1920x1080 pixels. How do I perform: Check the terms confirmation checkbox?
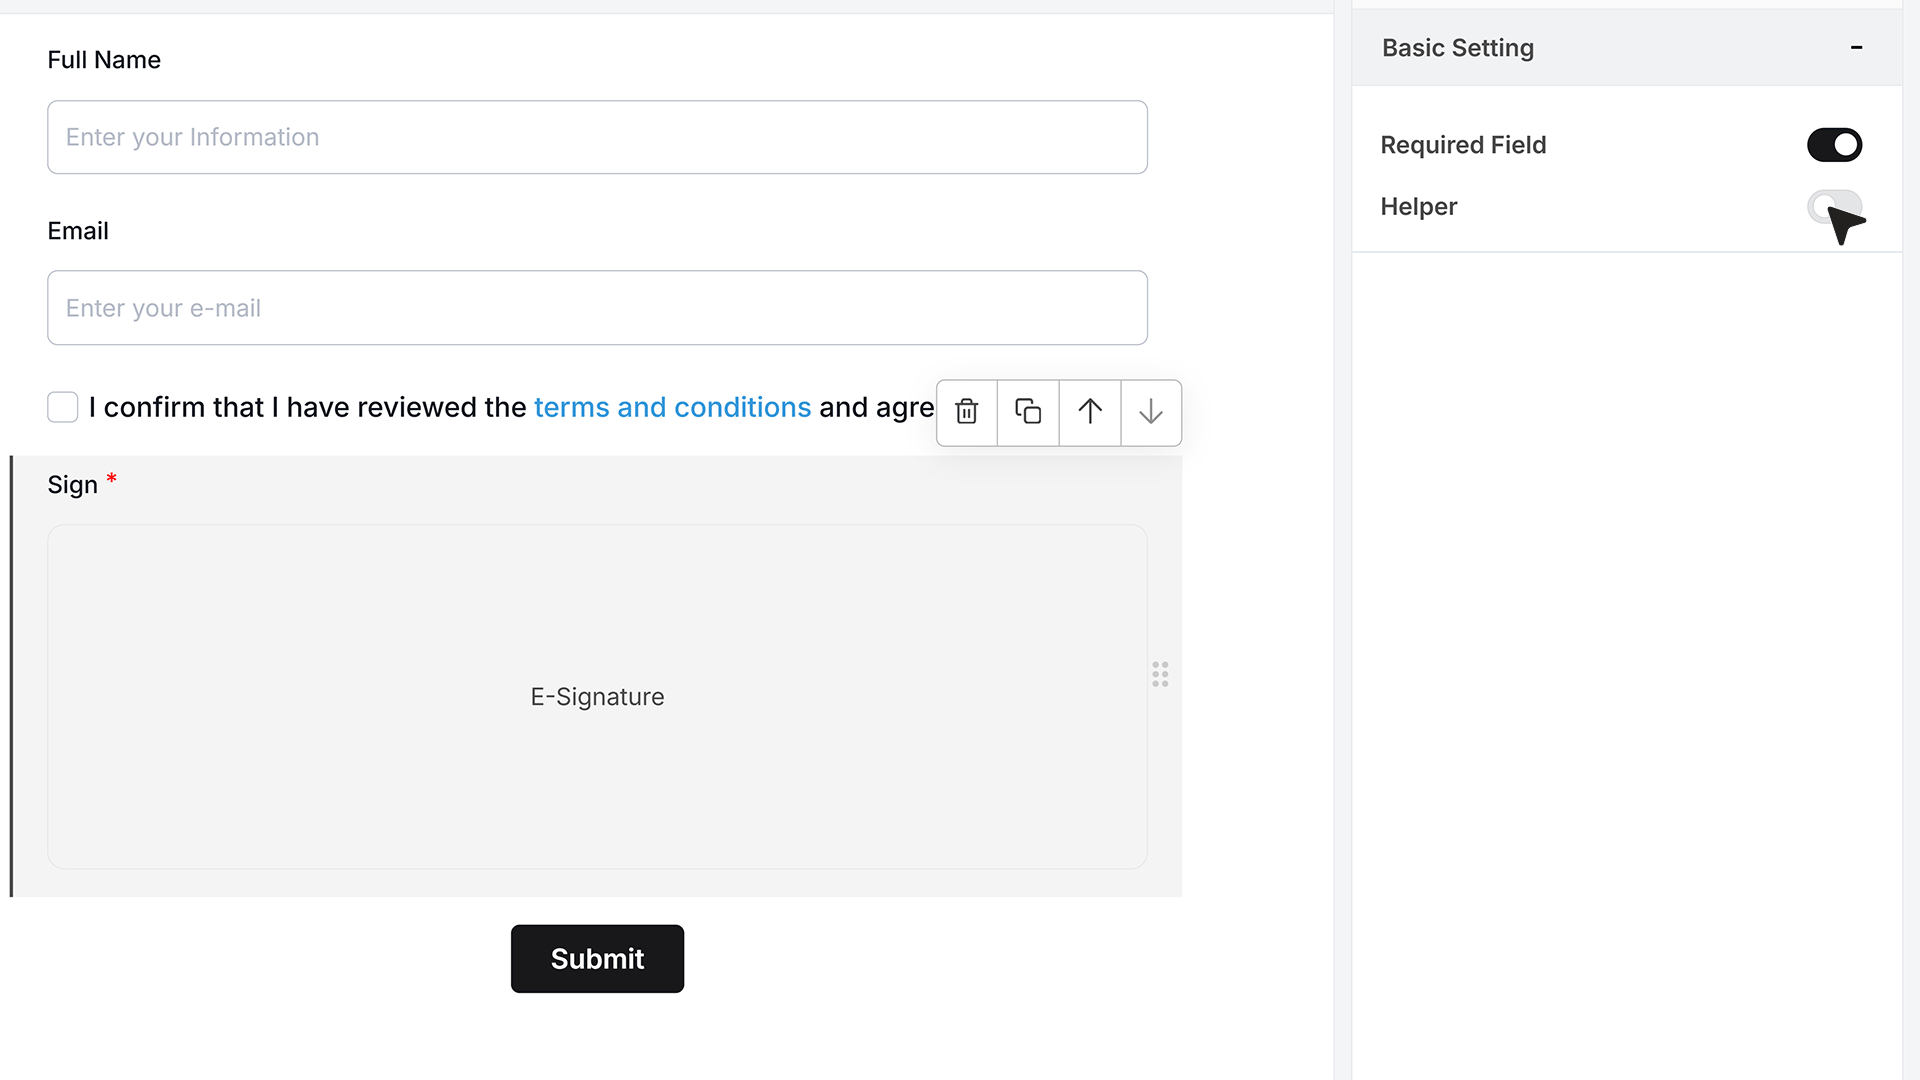click(x=63, y=407)
